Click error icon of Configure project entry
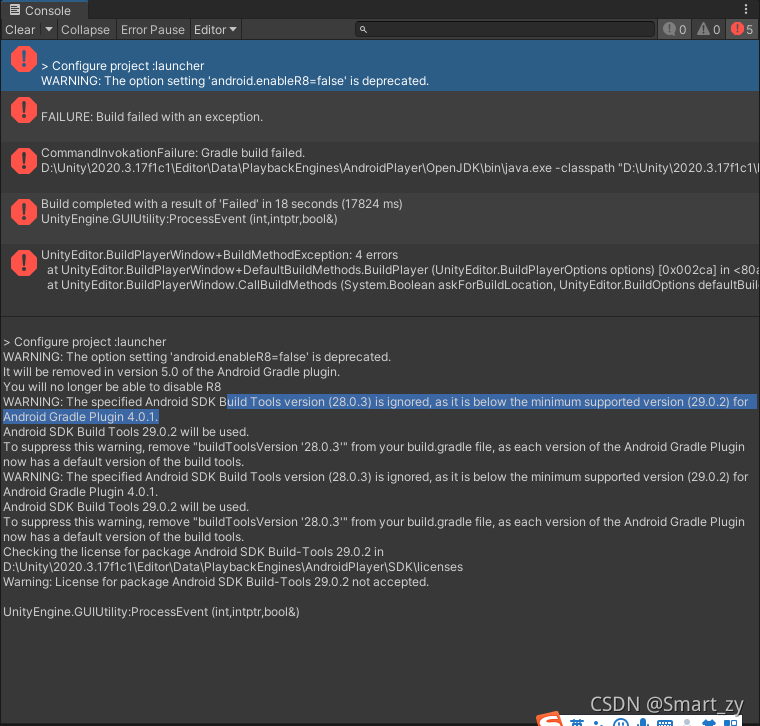This screenshot has height=726, width=760. point(24,59)
